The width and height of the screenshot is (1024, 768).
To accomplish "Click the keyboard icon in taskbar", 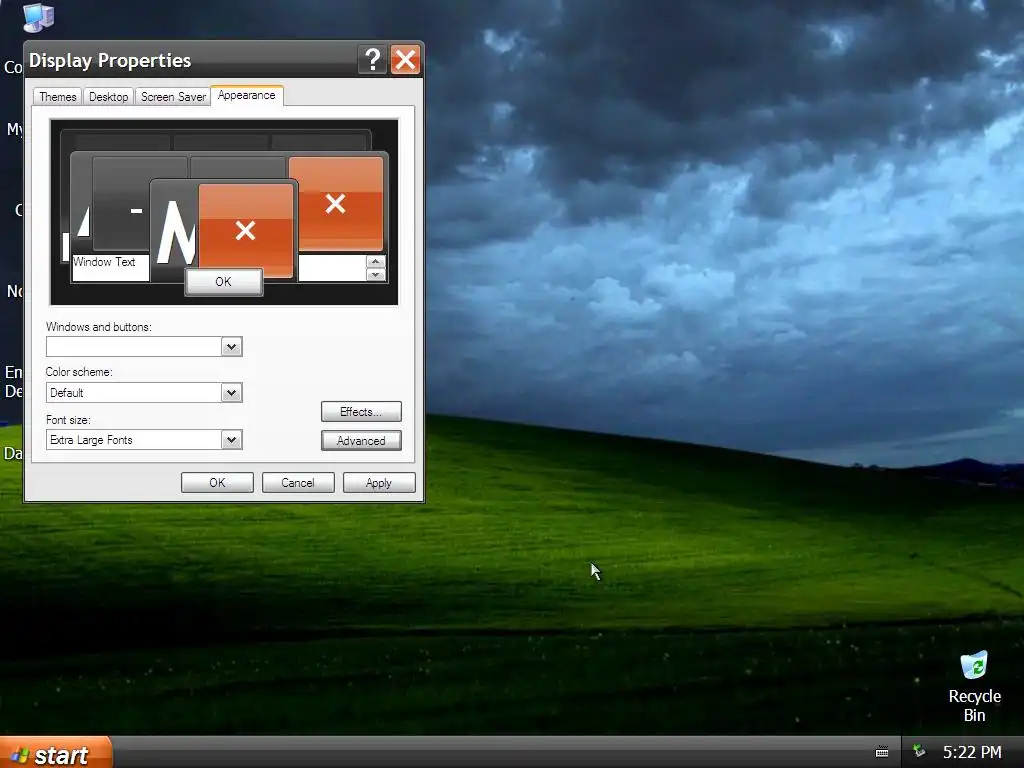I will [x=882, y=752].
